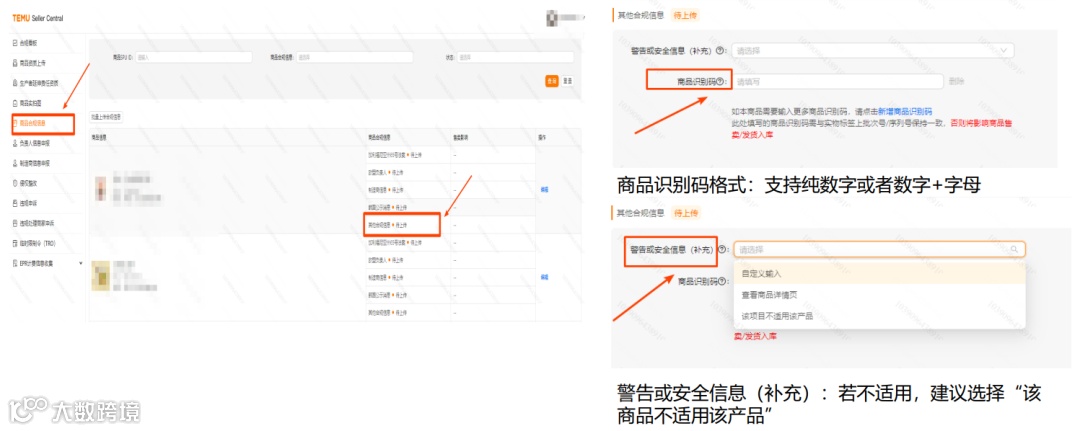Click 删除 next to 商品识别码 field

tap(956, 81)
